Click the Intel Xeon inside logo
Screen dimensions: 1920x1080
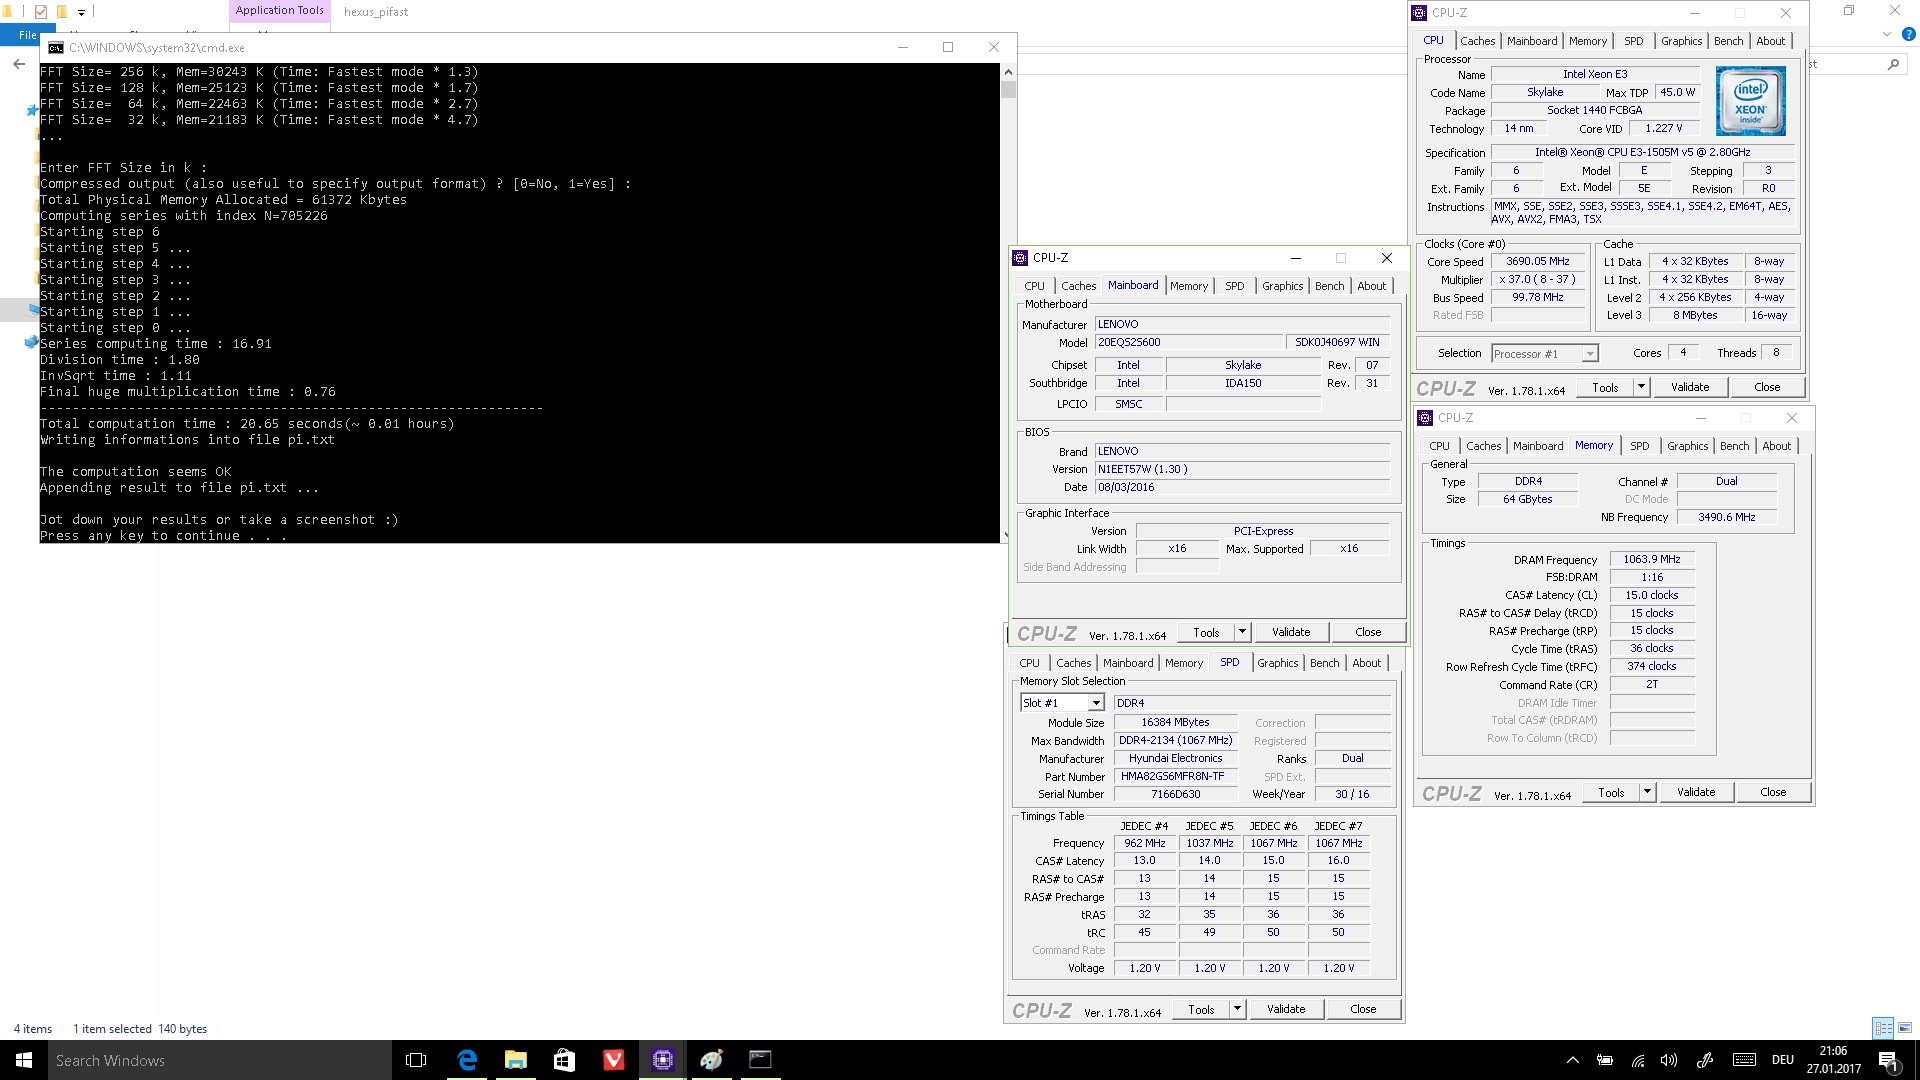tap(1750, 101)
